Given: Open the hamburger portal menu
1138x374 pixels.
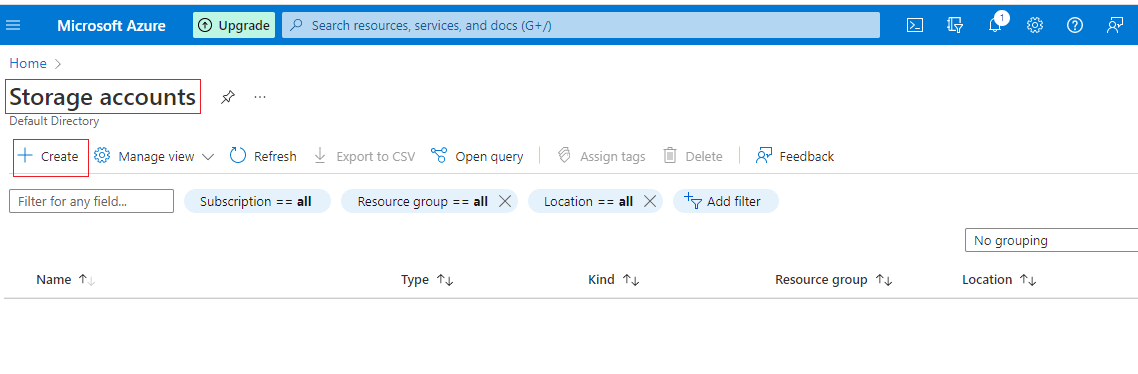Looking at the screenshot, I should (x=13, y=25).
